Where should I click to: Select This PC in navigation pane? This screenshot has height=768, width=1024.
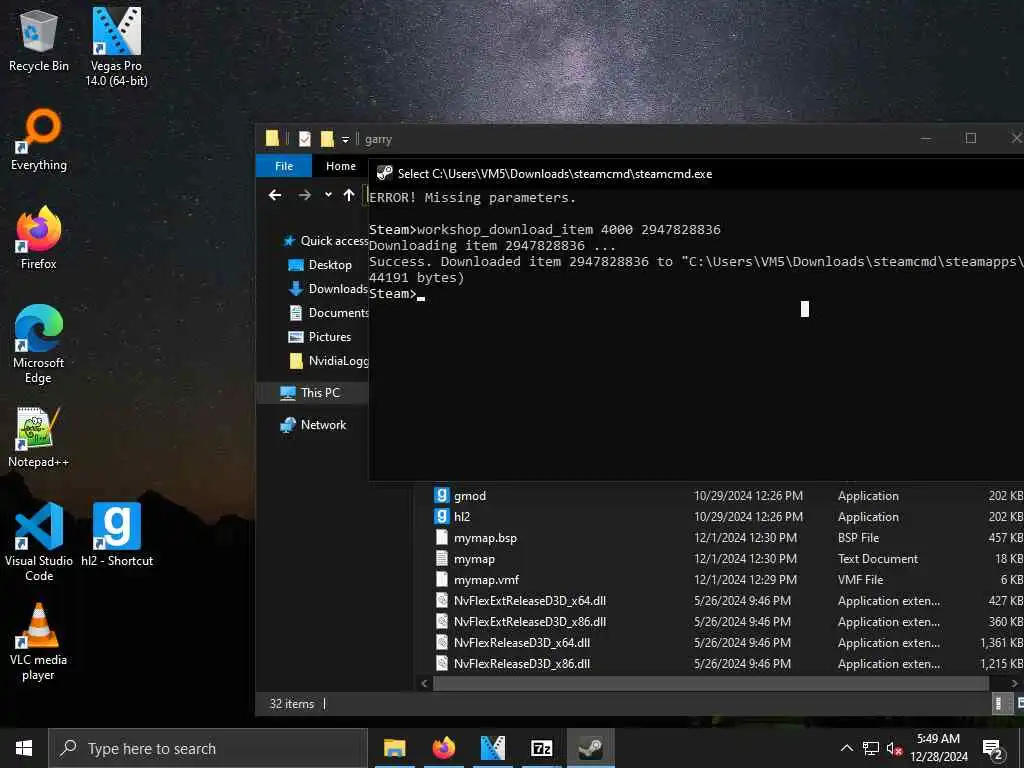coord(310,392)
